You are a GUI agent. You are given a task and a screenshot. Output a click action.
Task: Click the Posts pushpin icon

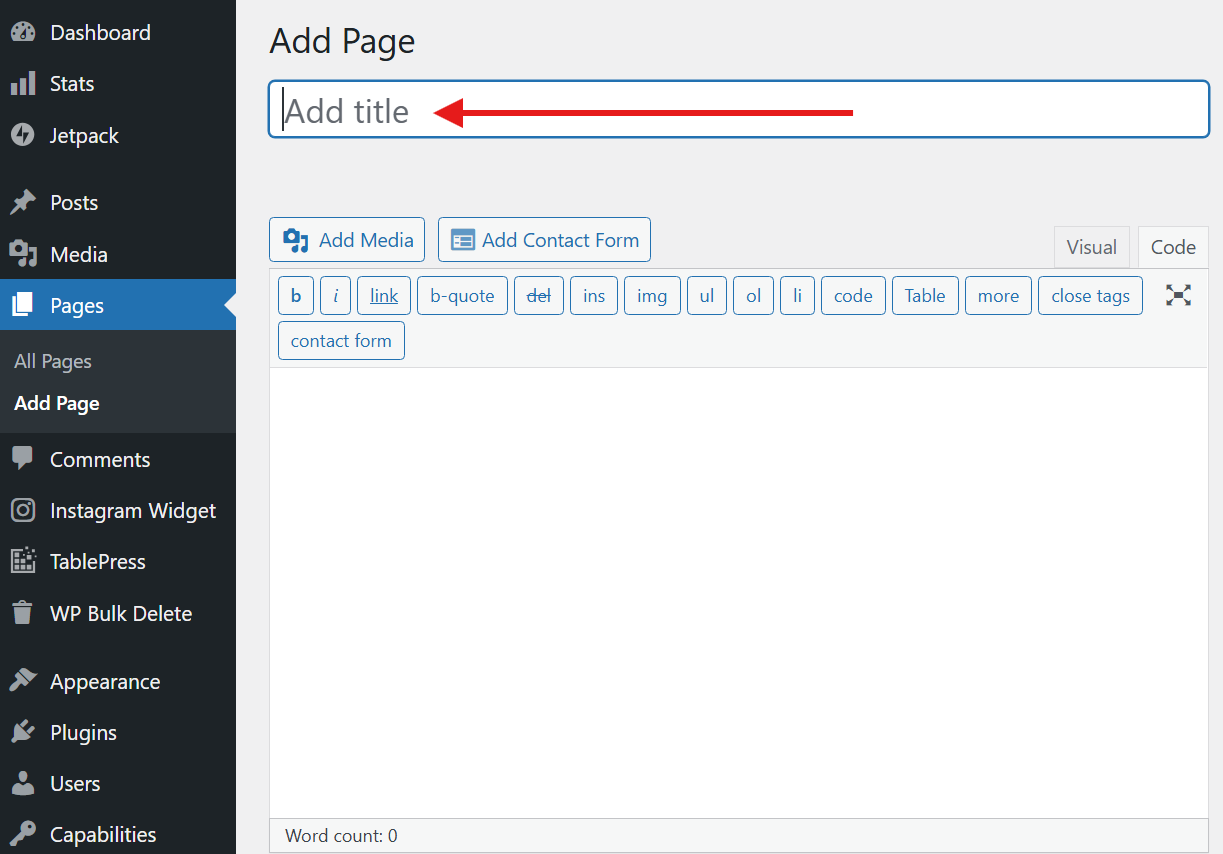tap(23, 202)
